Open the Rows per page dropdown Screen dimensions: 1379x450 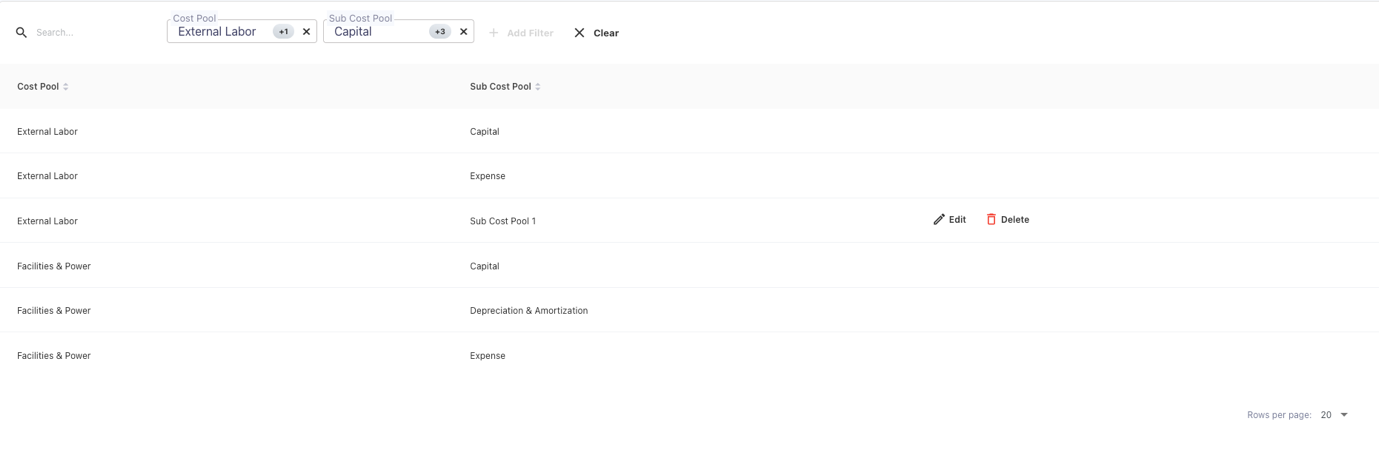click(x=1335, y=415)
